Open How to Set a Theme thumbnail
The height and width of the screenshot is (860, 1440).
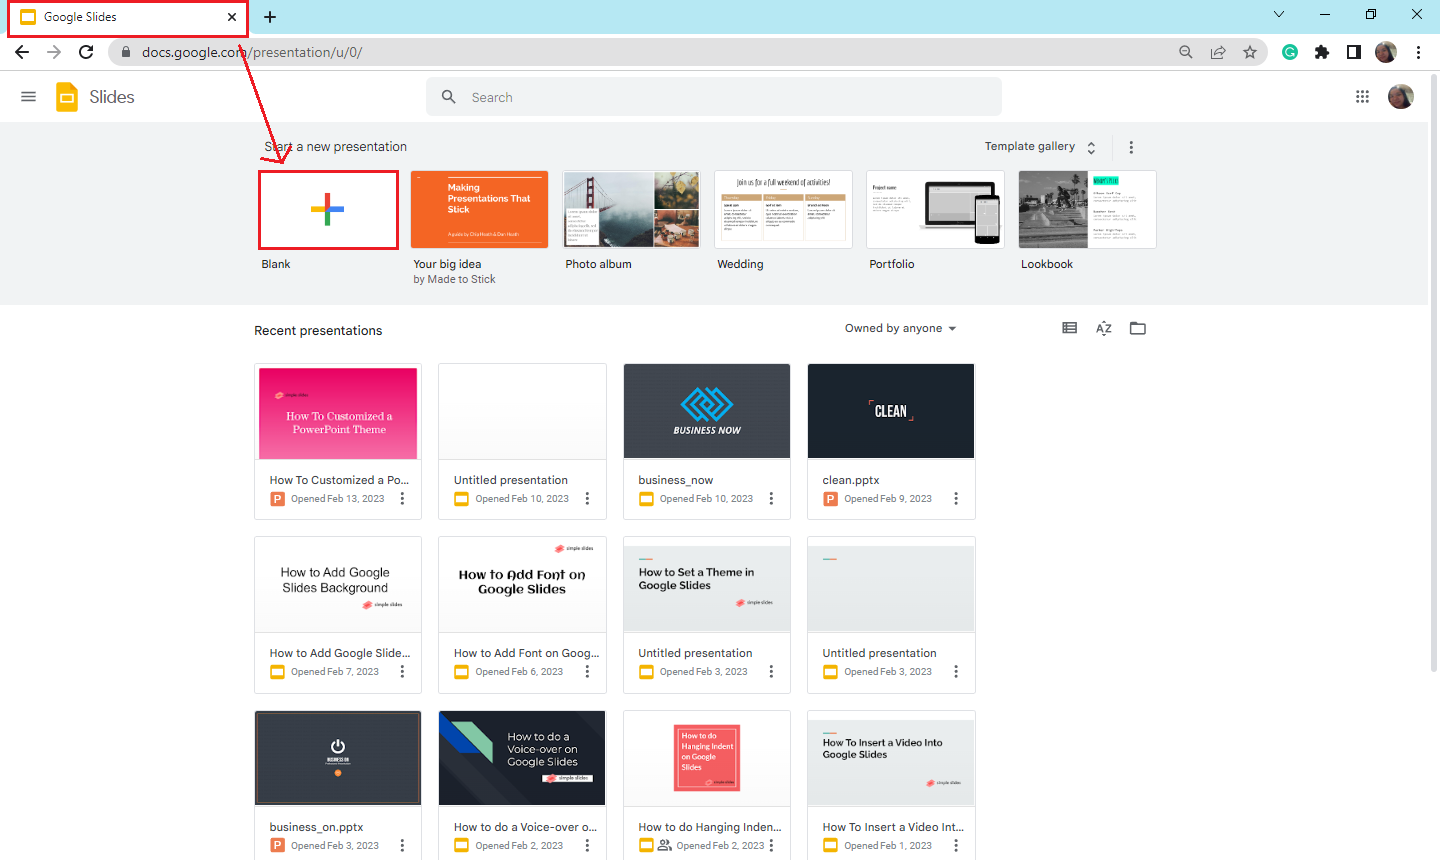707,585
